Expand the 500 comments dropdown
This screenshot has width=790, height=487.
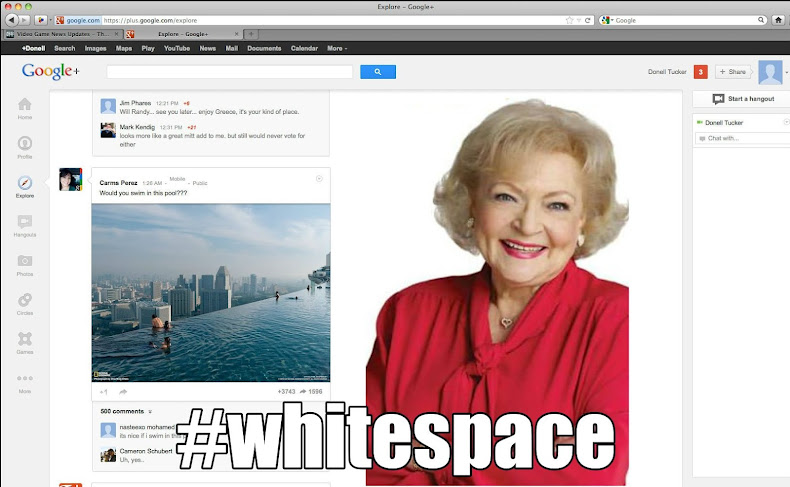(x=150, y=411)
